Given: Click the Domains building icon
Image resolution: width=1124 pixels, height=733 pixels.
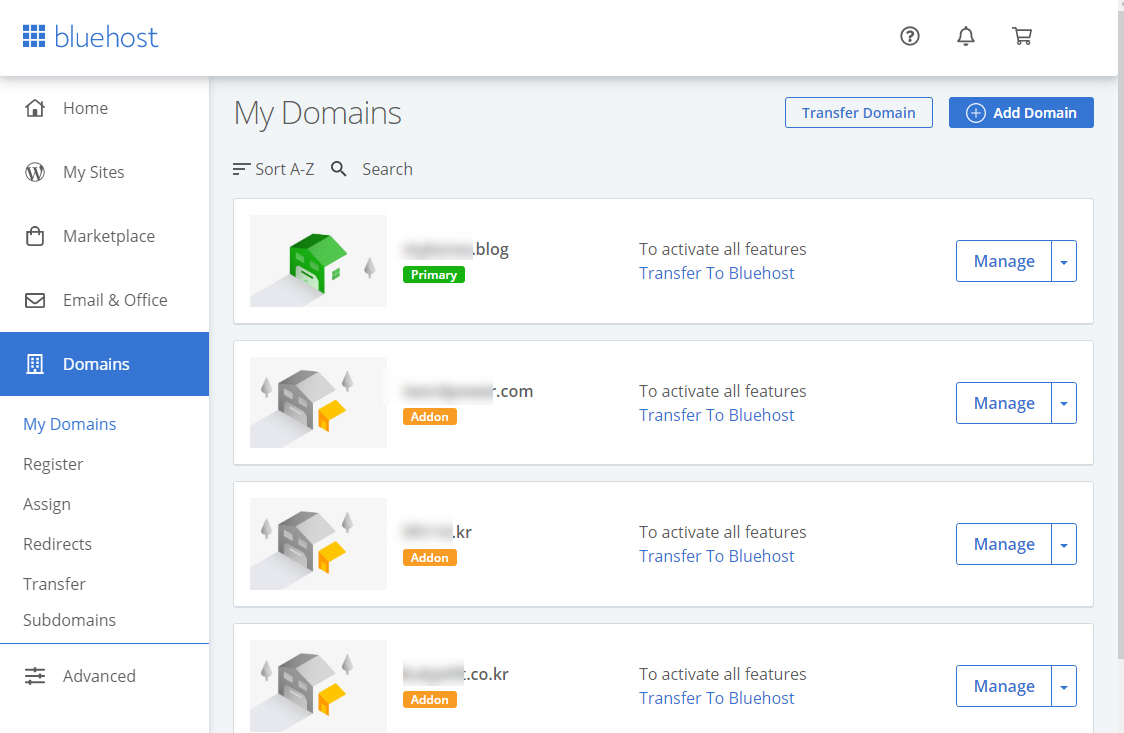Looking at the screenshot, I should pos(34,364).
